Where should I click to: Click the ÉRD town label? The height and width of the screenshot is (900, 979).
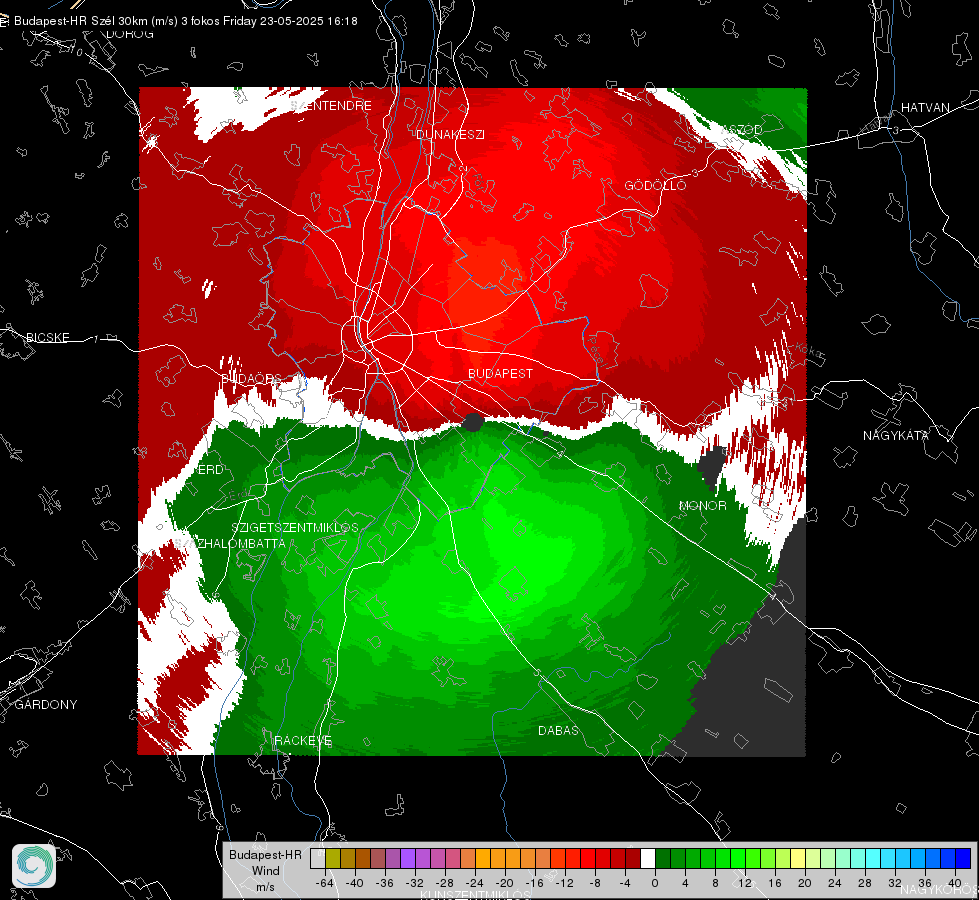pos(209,470)
